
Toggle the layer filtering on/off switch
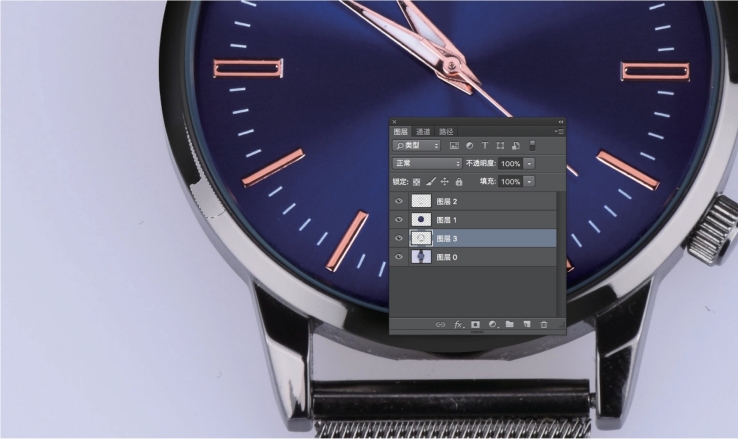coord(532,146)
